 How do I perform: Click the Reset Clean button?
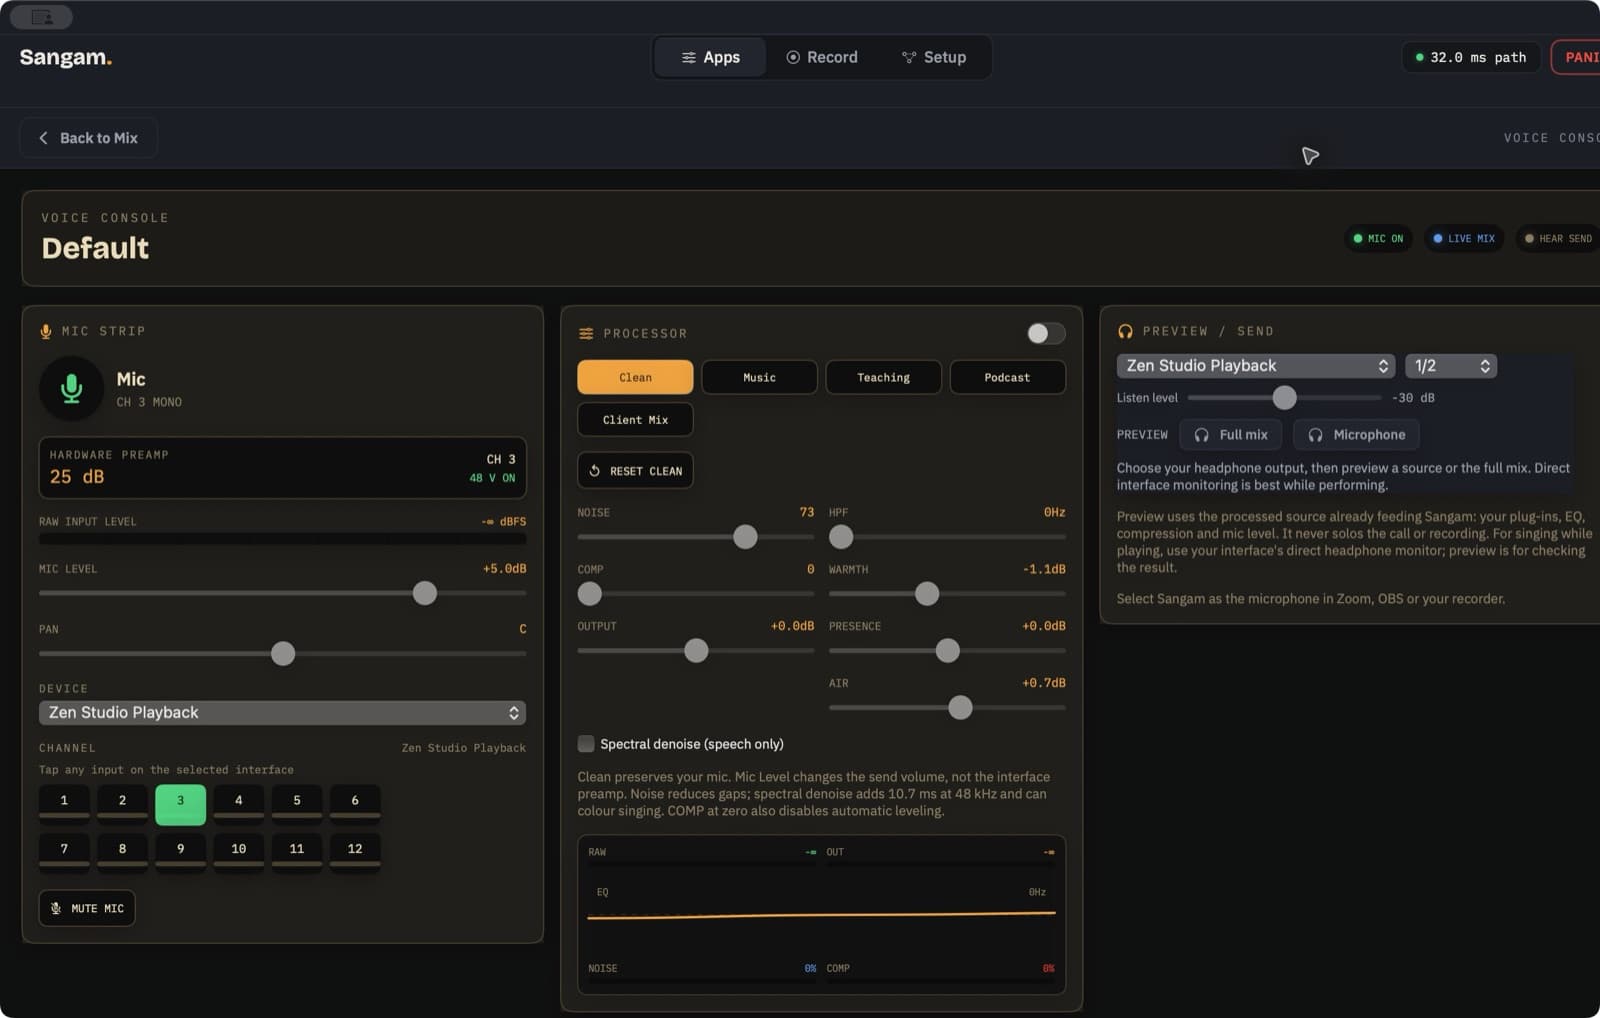pos(635,470)
